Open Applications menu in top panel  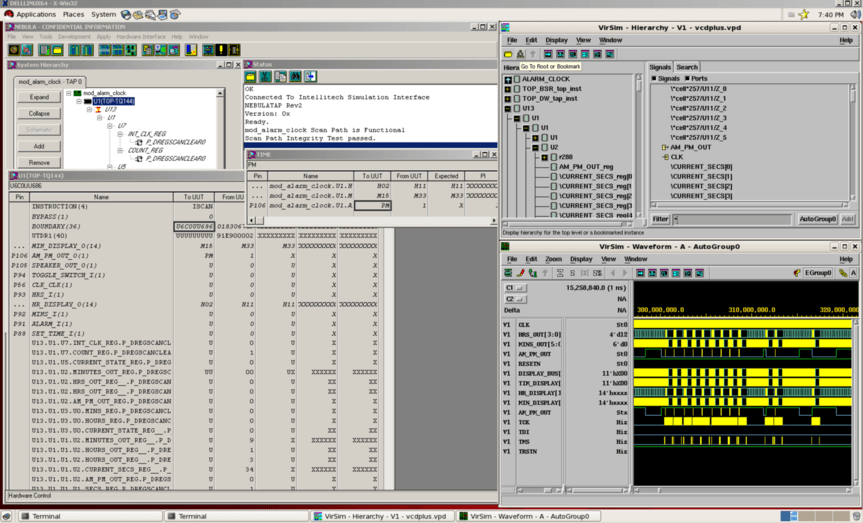pos(36,14)
